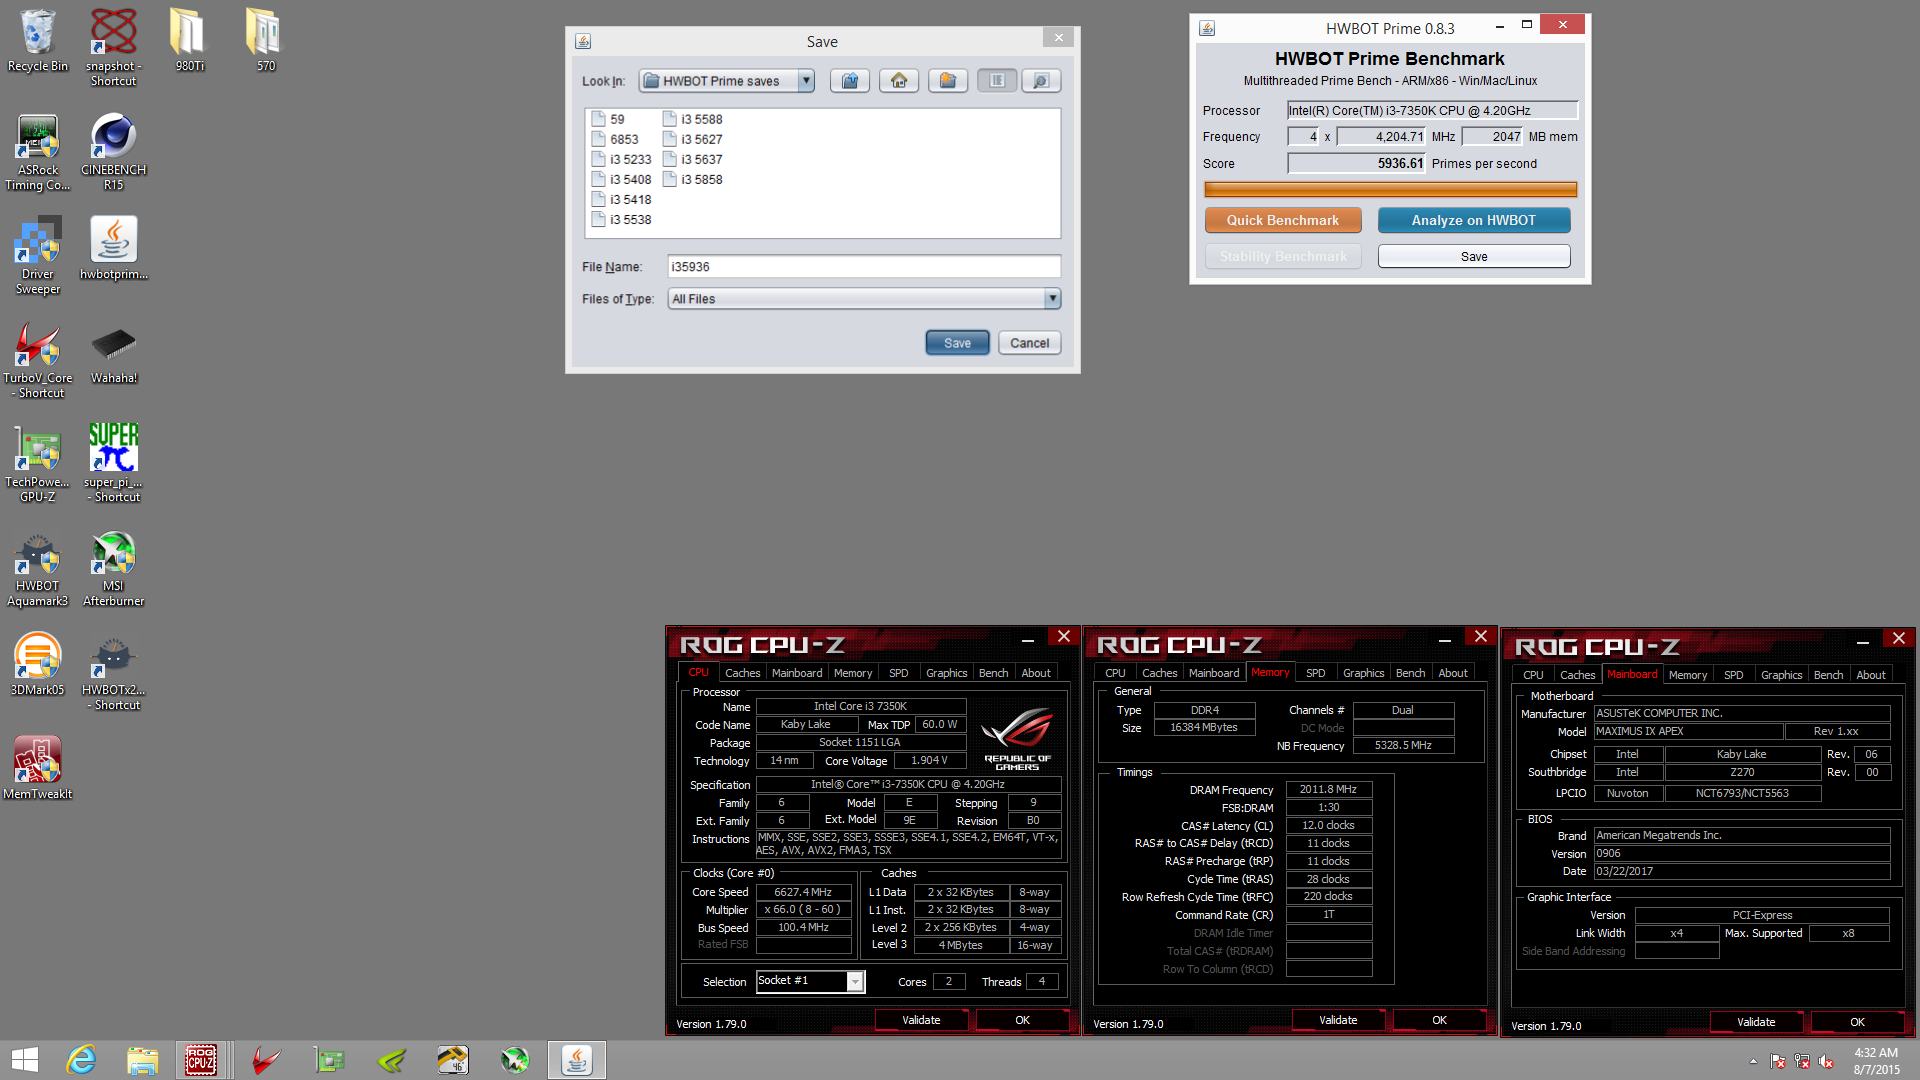Expand the Files of Type dropdown
Image resolution: width=1920 pixels, height=1080 pixels.
[1052, 299]
